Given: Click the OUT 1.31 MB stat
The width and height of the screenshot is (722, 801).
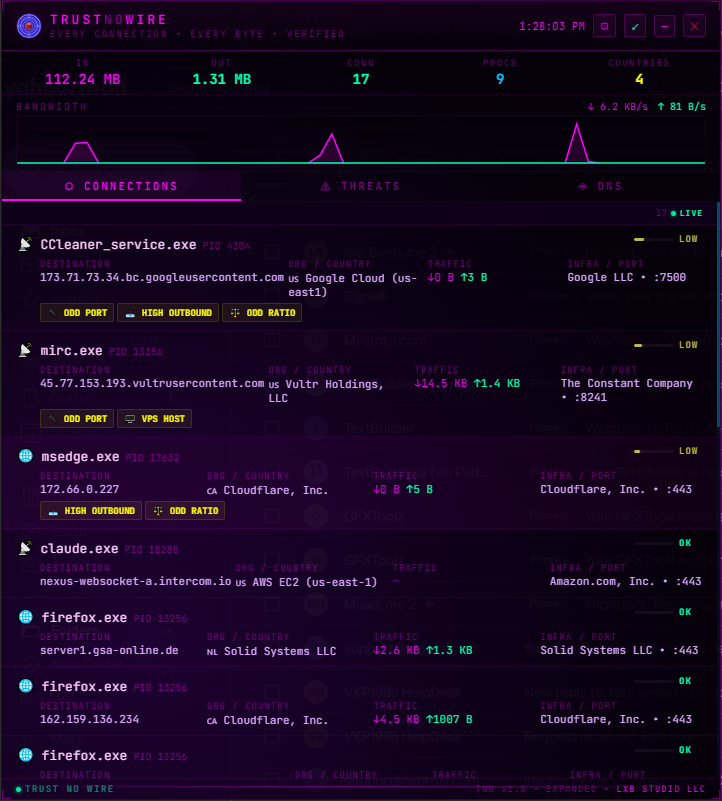Looking at the screenshot, I should 222,73.
